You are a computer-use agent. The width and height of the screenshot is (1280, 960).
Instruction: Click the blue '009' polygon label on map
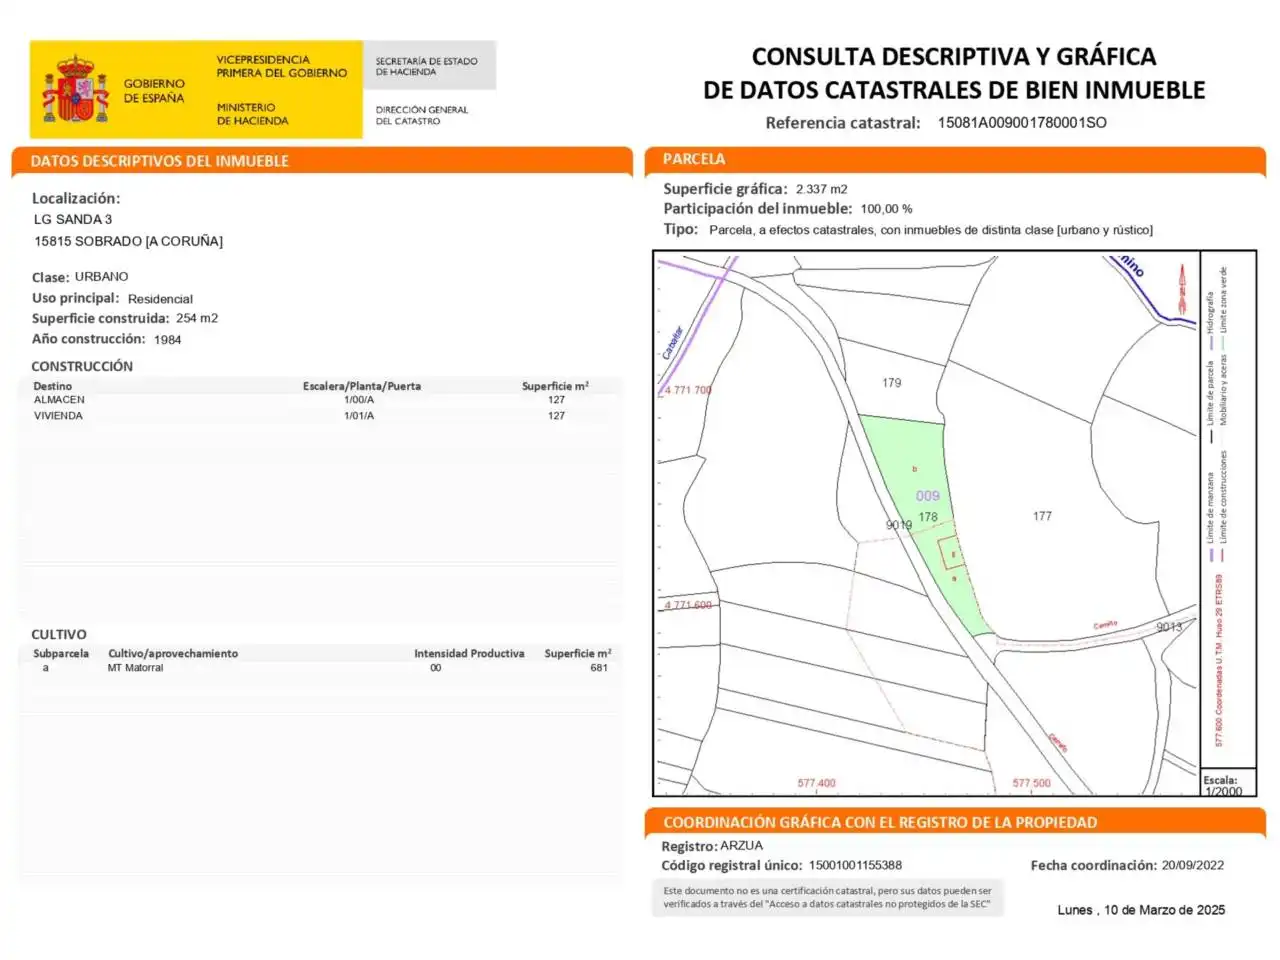pyautogui.click(x=928, y=496)
